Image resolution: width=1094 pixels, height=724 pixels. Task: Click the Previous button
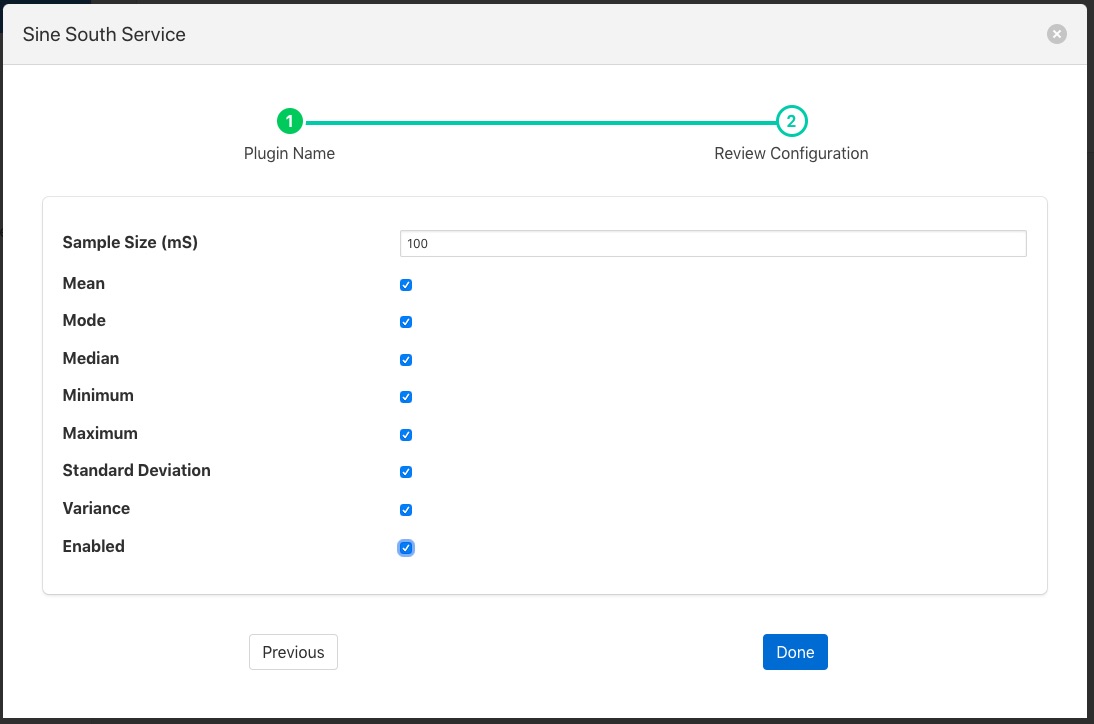[293, 652]
